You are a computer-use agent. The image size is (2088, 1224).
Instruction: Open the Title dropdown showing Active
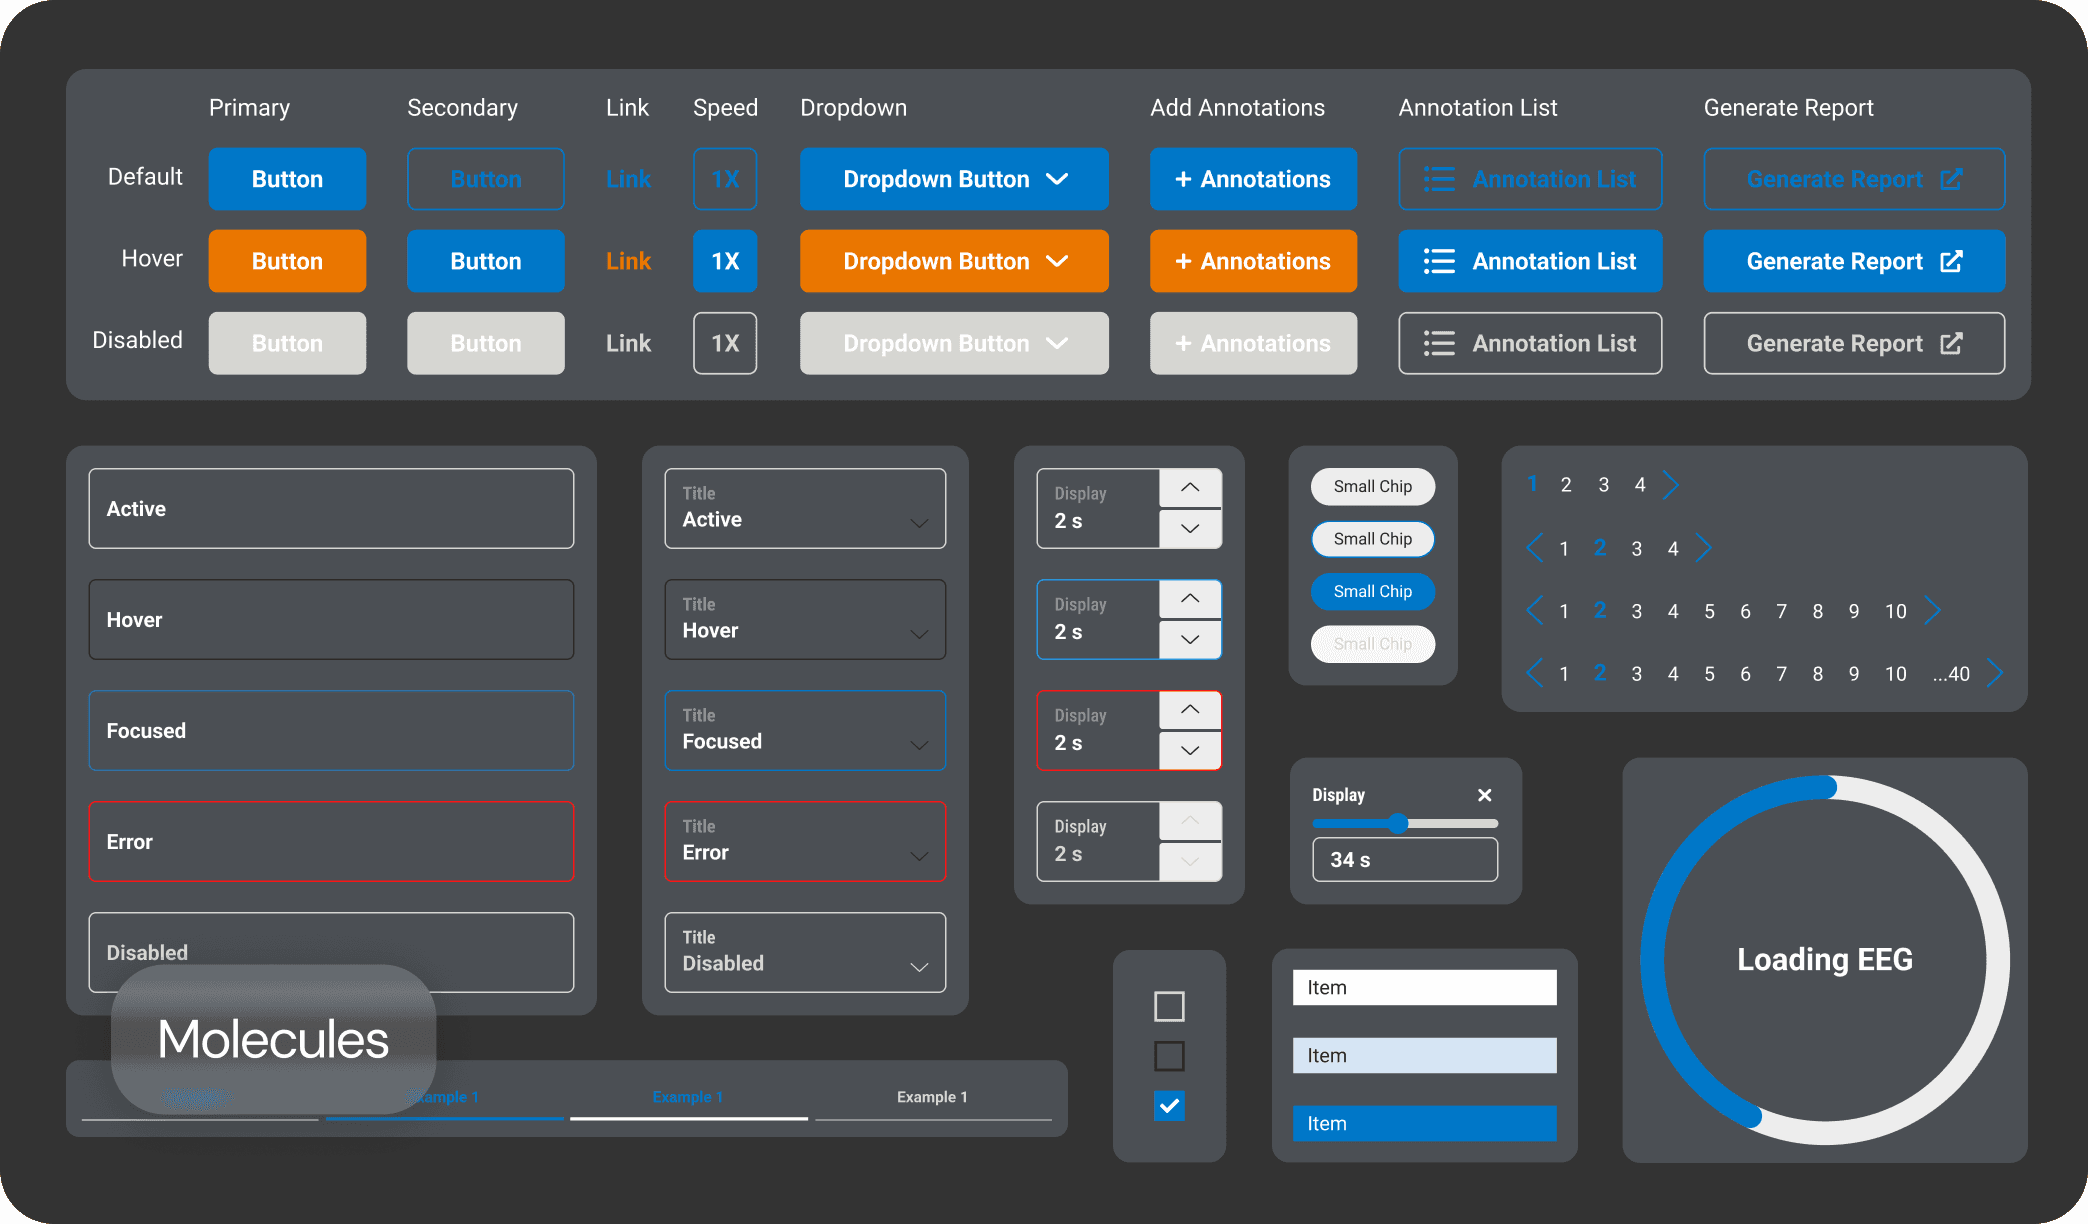805,509
